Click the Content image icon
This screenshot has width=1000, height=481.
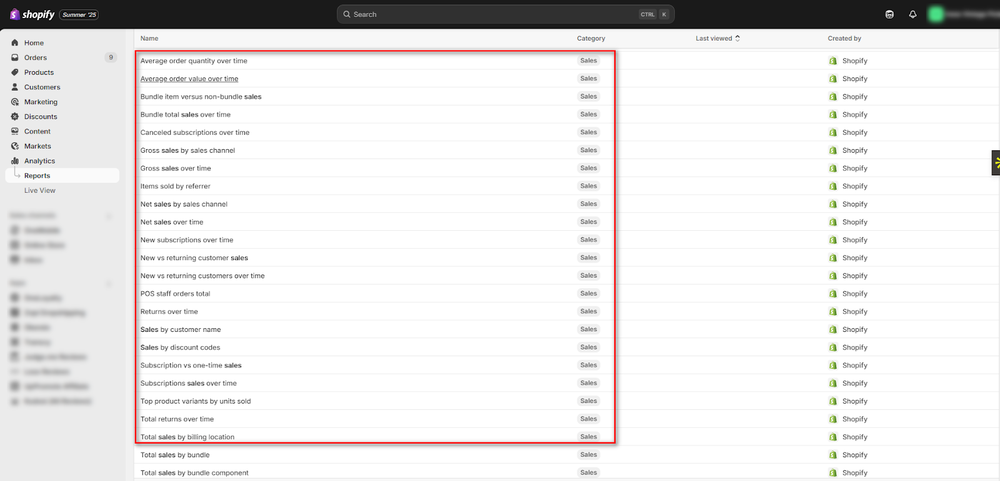[15, 131]
